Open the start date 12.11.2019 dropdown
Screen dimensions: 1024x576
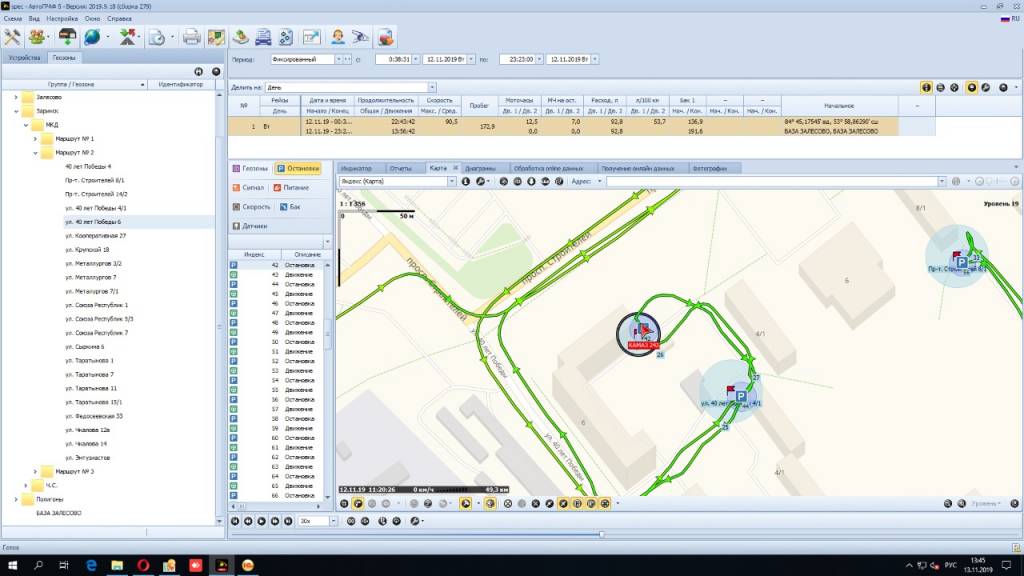click(471, 59)
